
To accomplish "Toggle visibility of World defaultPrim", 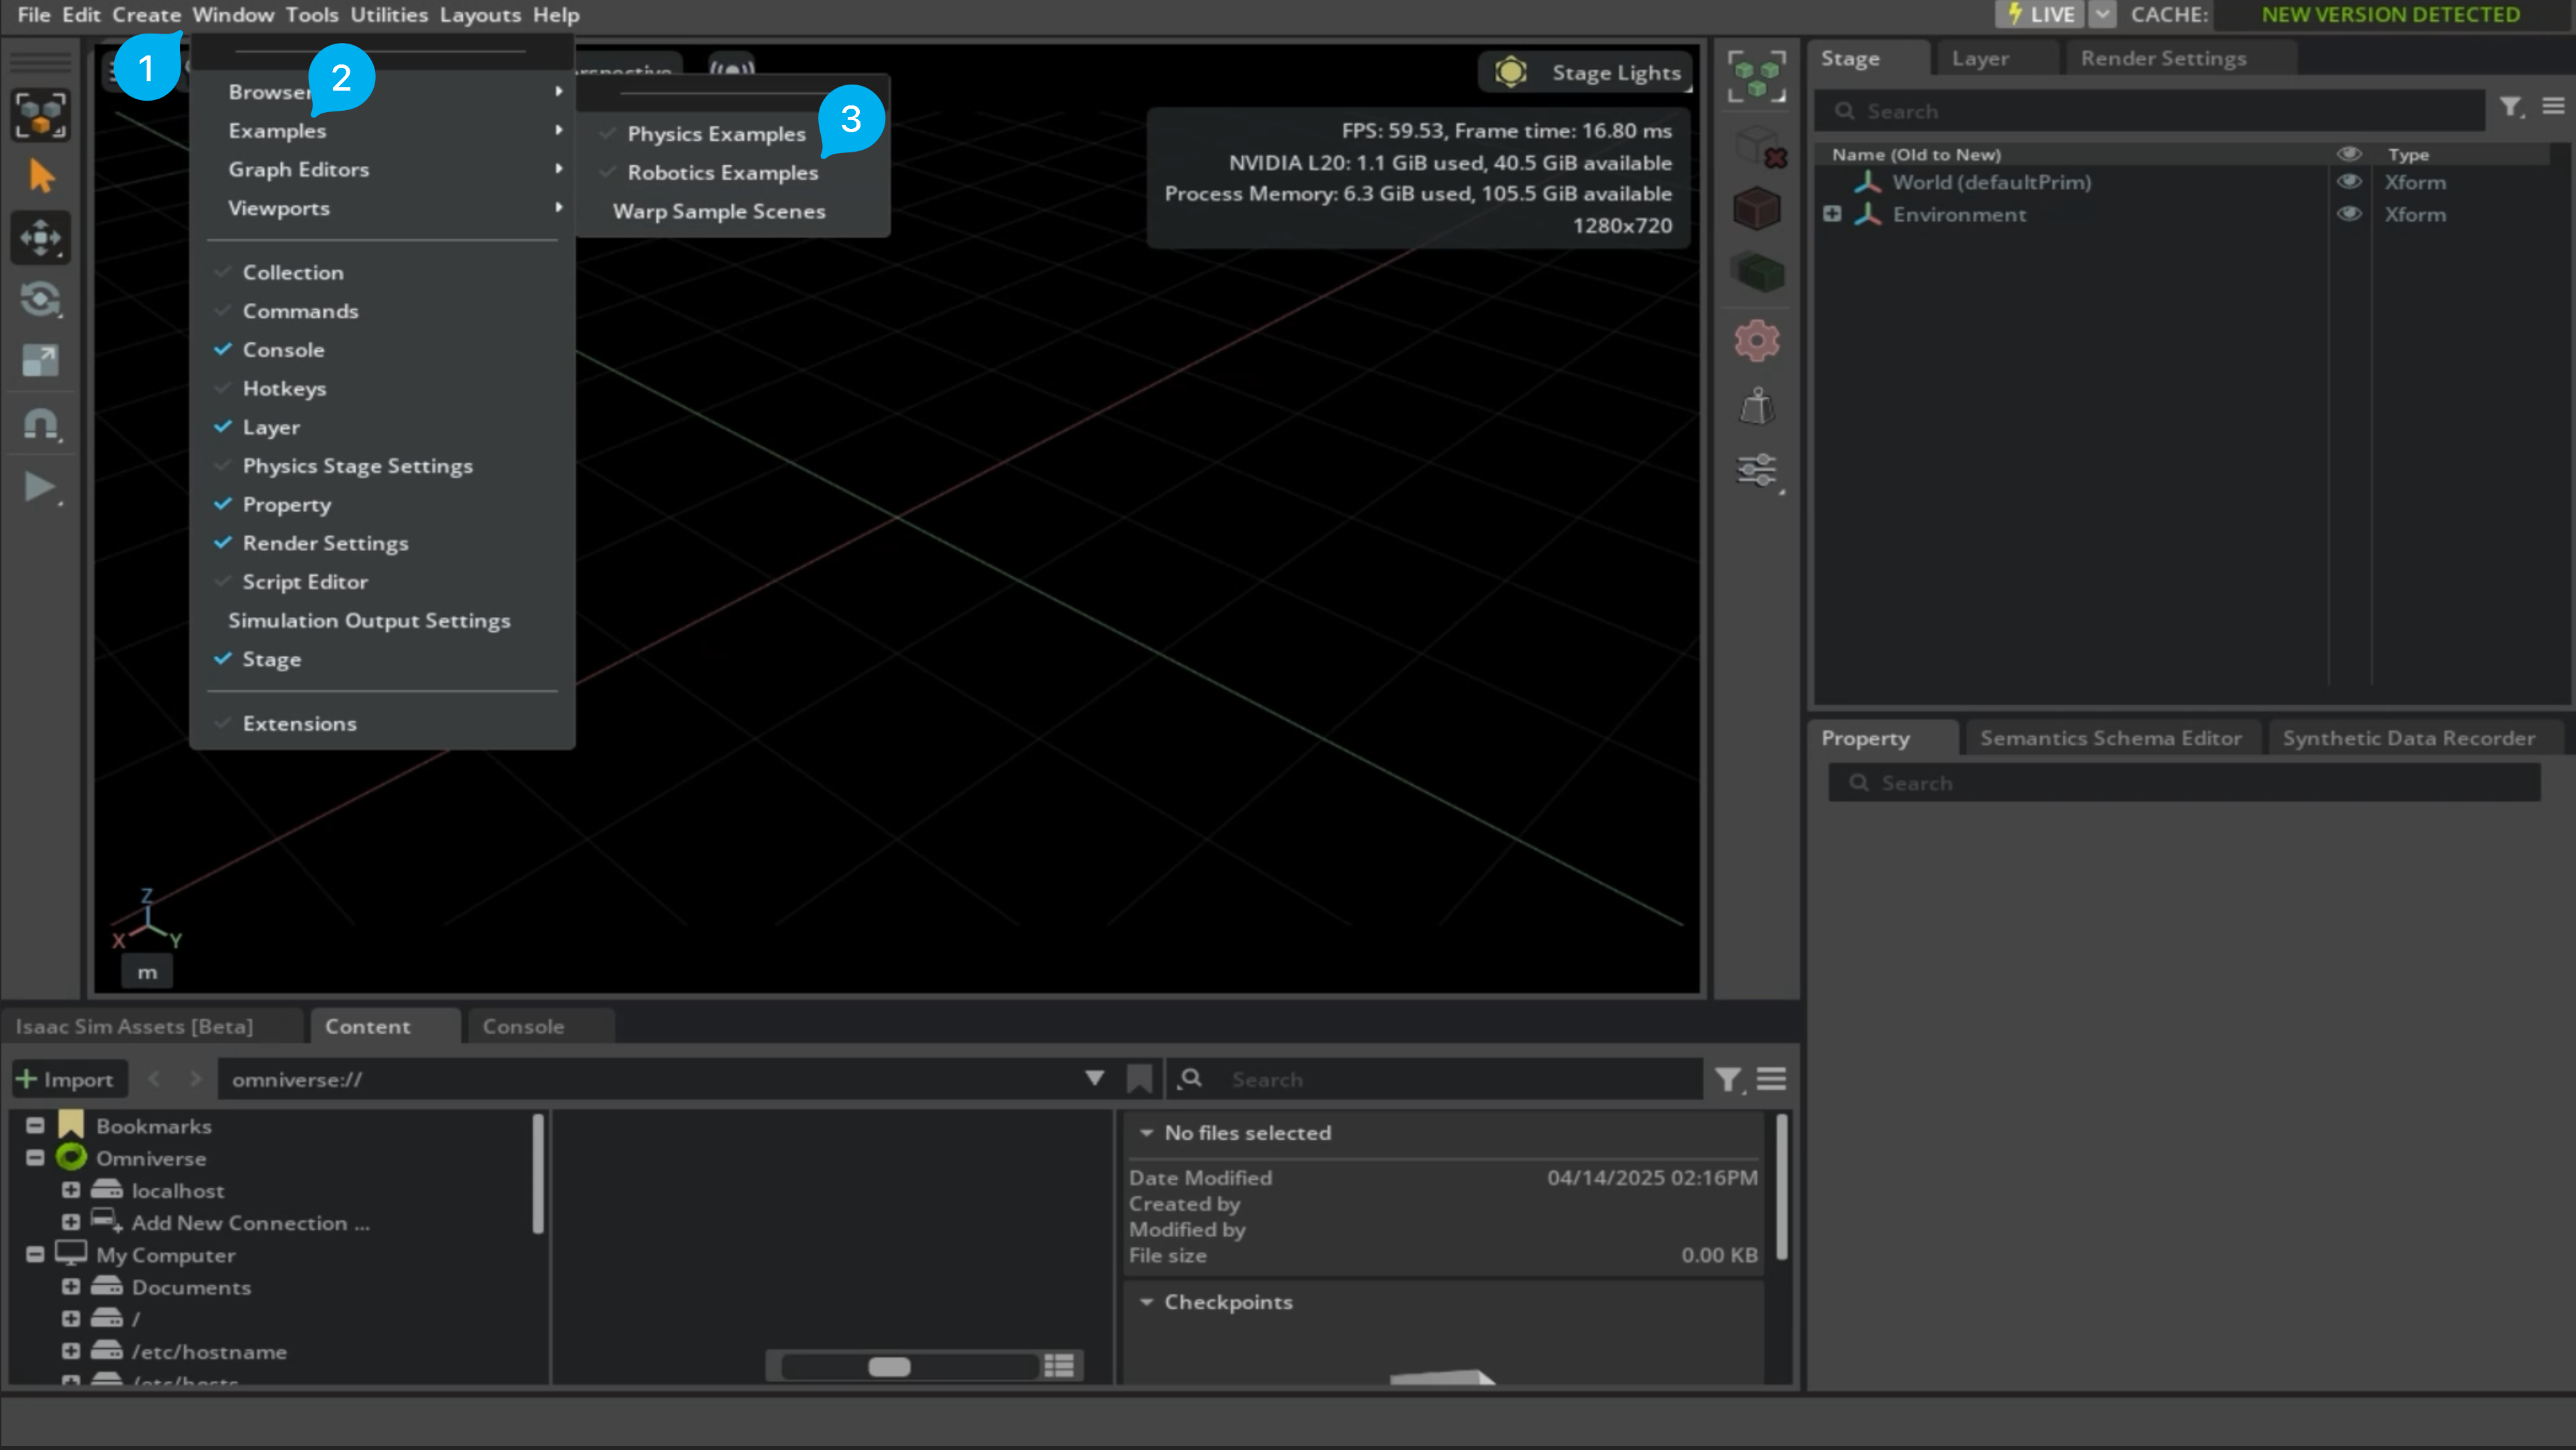I will (x=2349, y=182).
